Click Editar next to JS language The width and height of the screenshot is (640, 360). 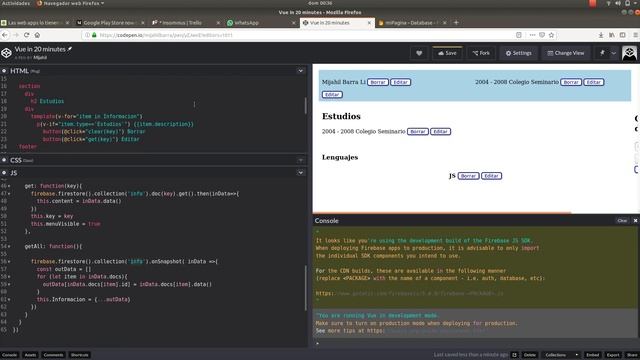pyautogui.click(x=491, y=176)
